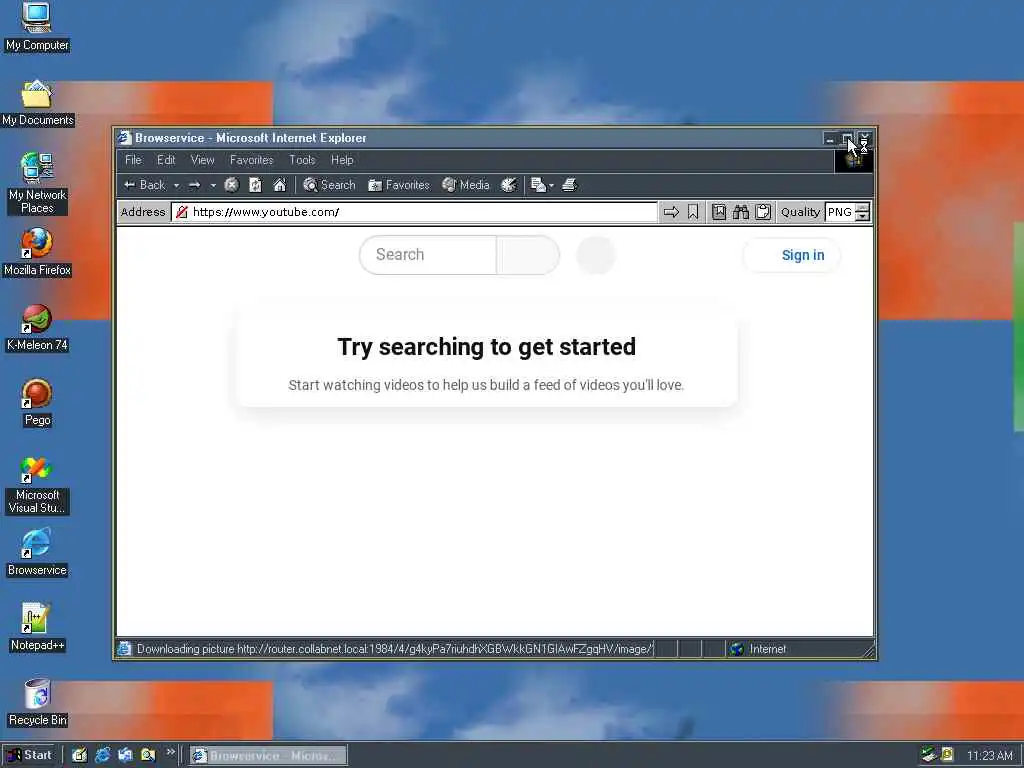Click the insecure lock icon in address bar
Screen dimensions: 1024x768
point(182,212)
